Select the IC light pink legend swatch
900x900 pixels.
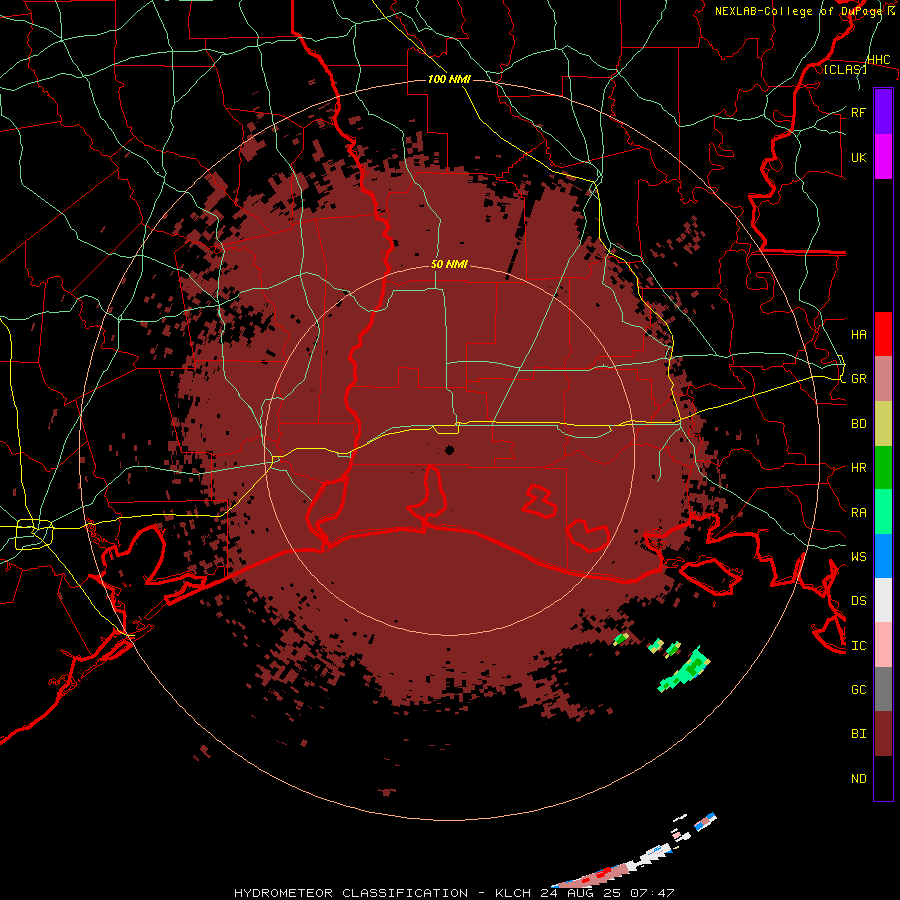(883, 645)
